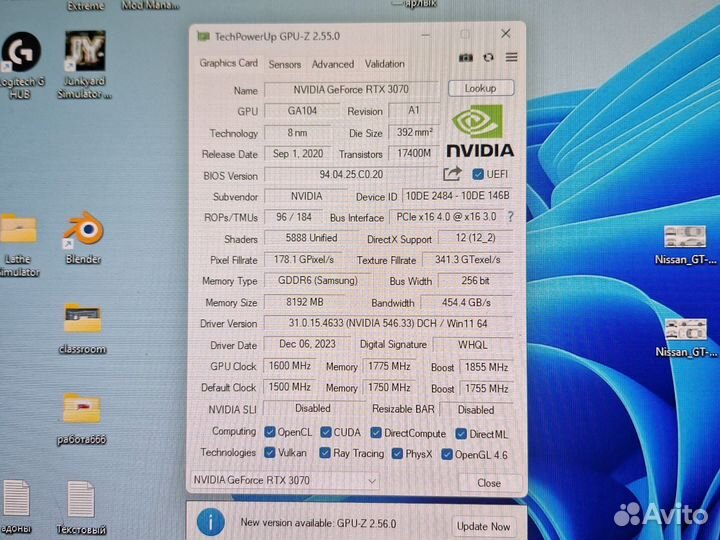This screenshot has height=540, width=720.
Task: Click the Digital Signature value WHQL
Action: 472,345
